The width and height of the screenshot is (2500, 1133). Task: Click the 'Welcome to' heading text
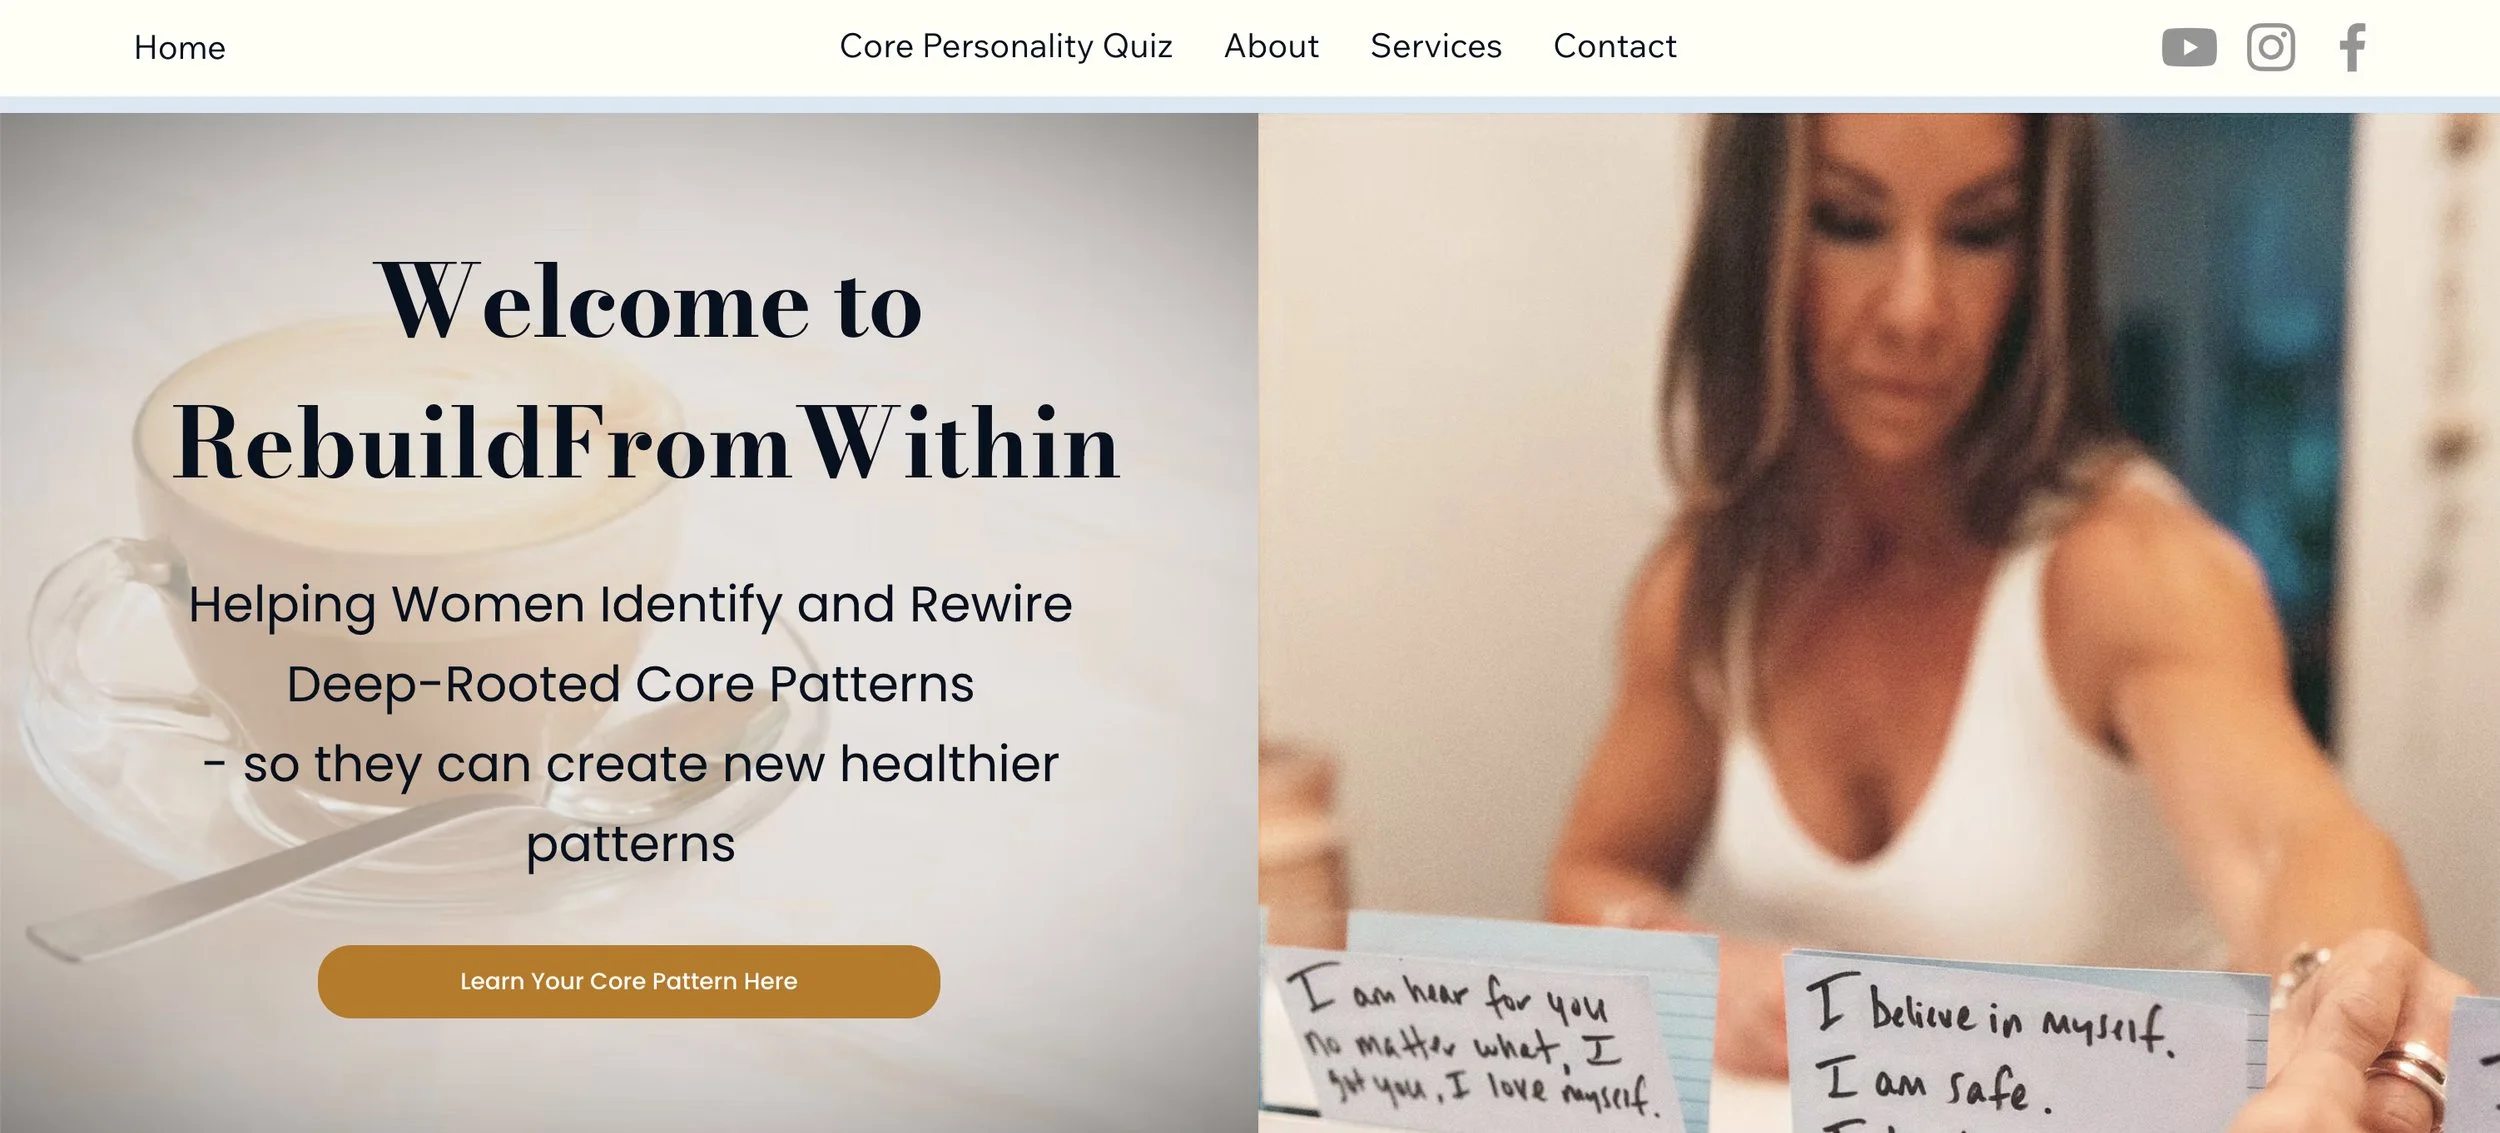point(648,301)
